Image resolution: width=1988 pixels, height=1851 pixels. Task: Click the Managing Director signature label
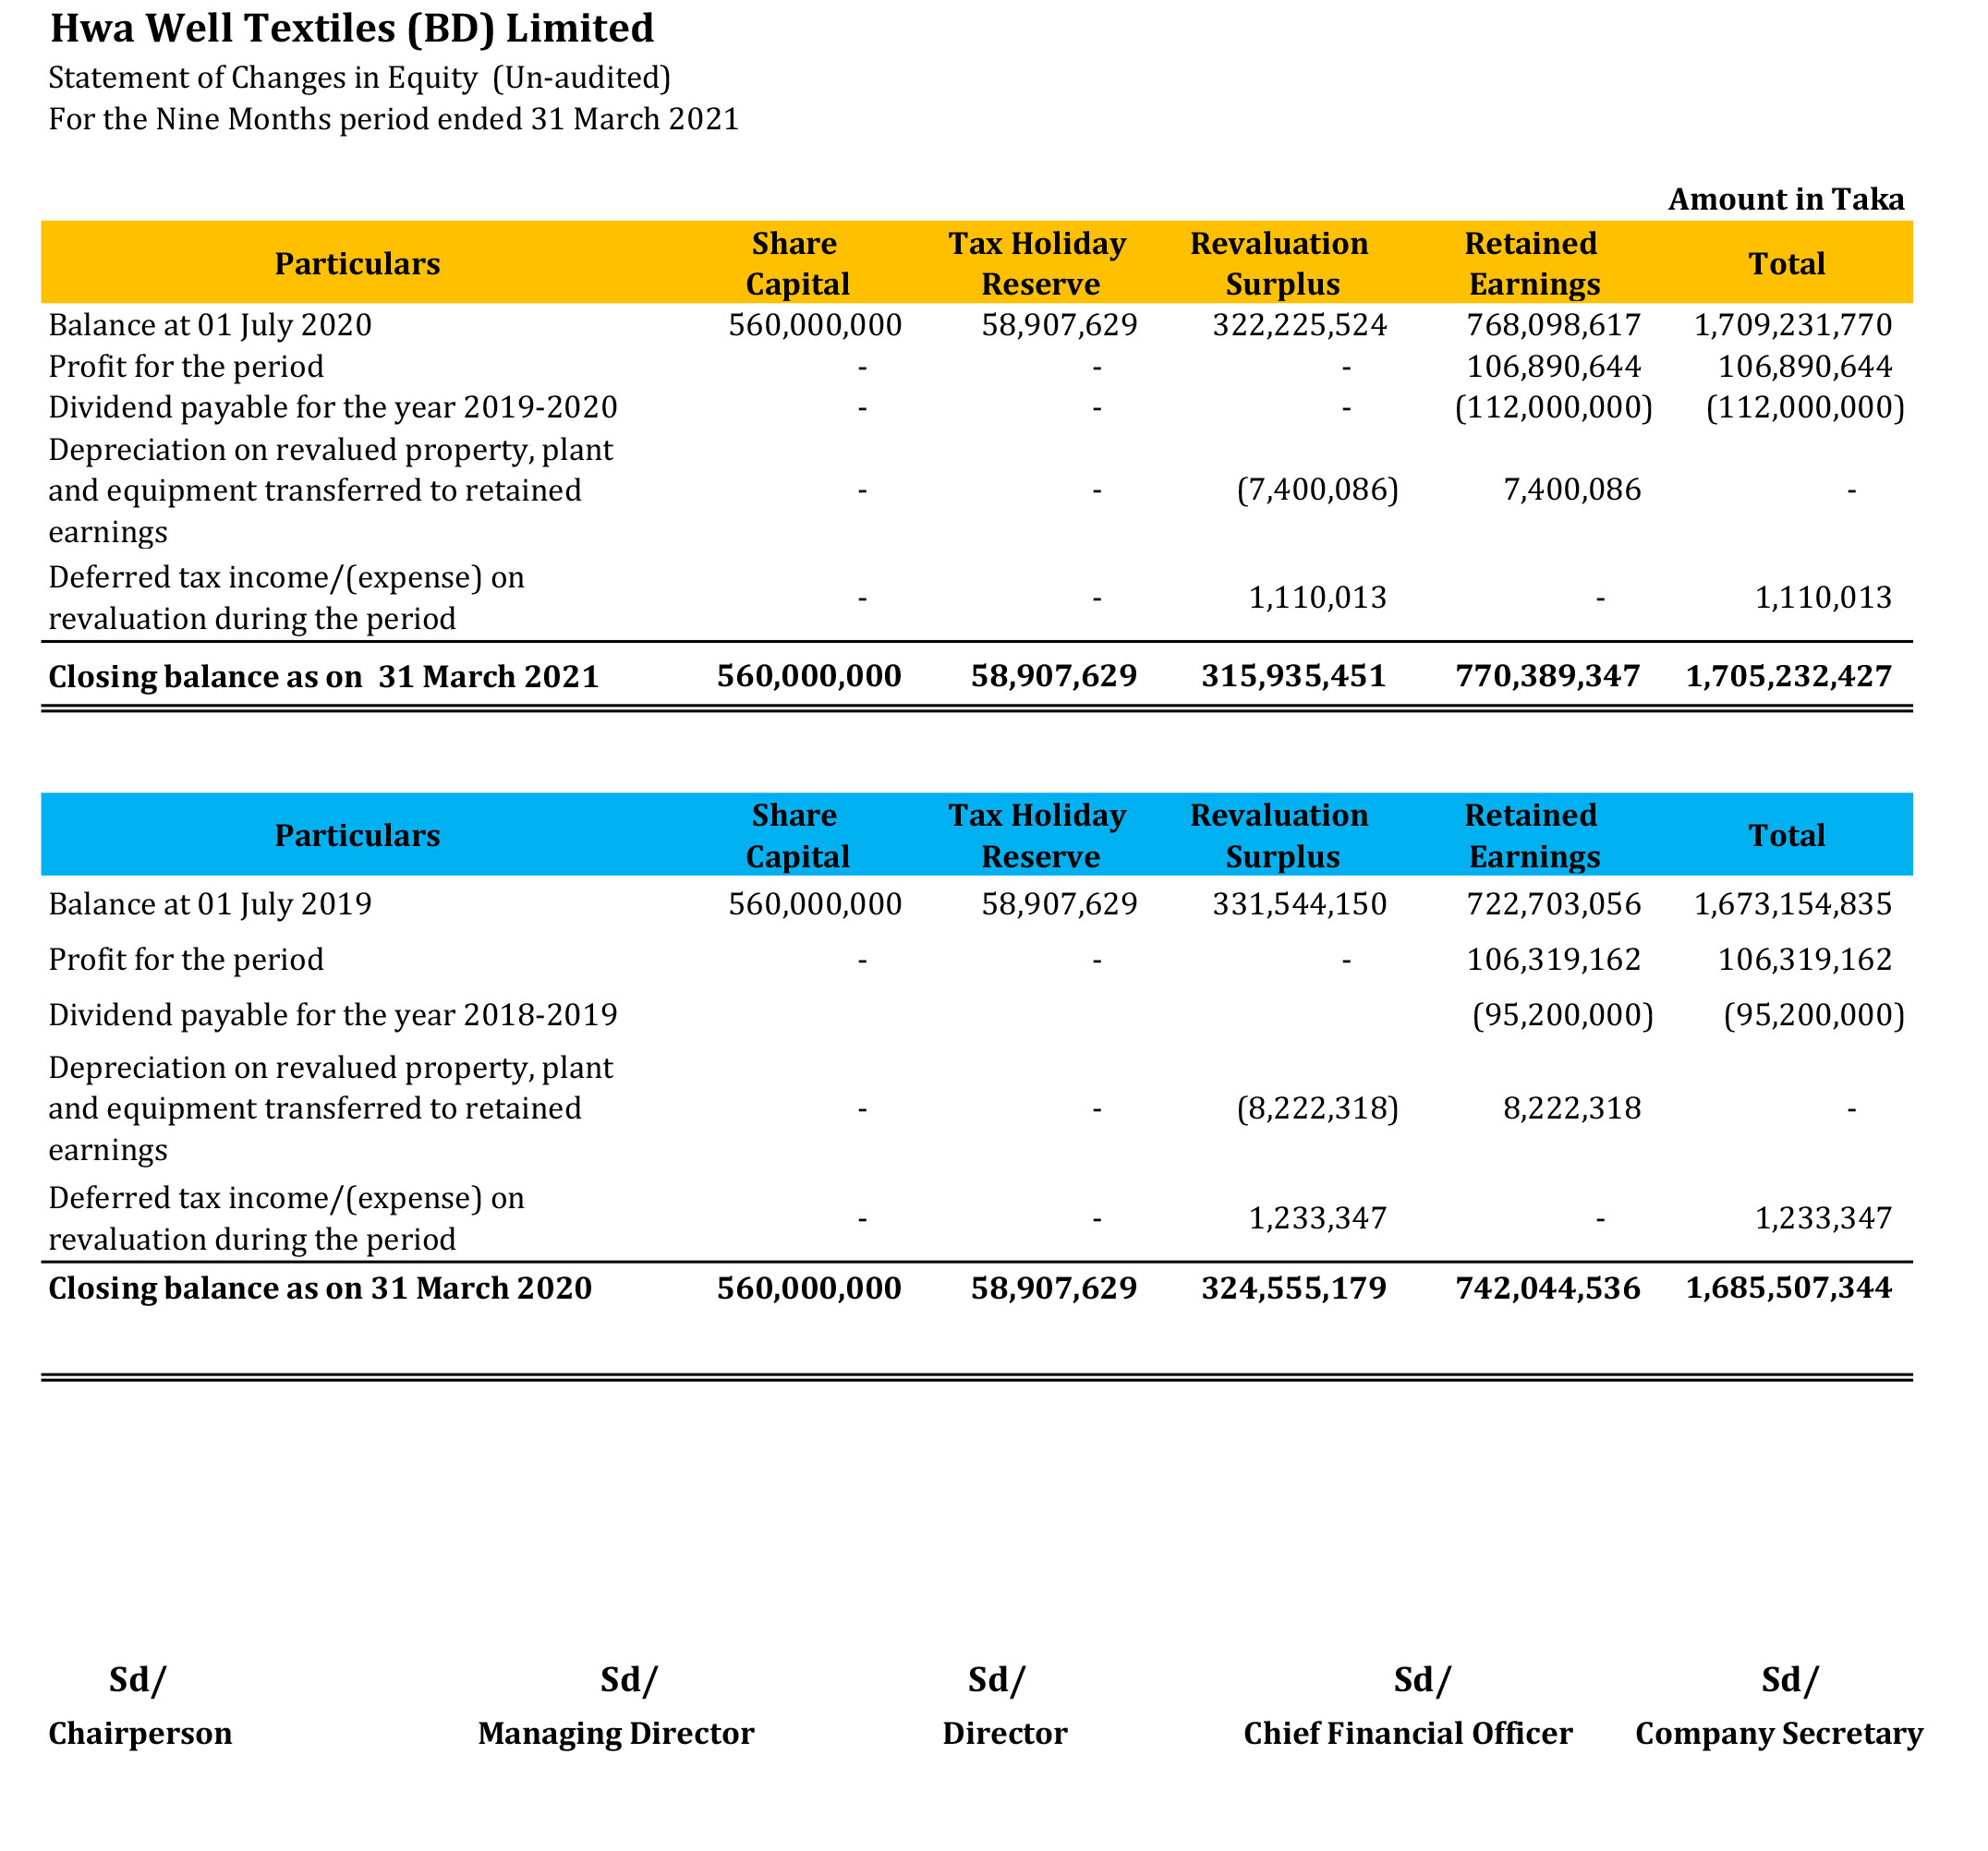tap(616, 1732)
